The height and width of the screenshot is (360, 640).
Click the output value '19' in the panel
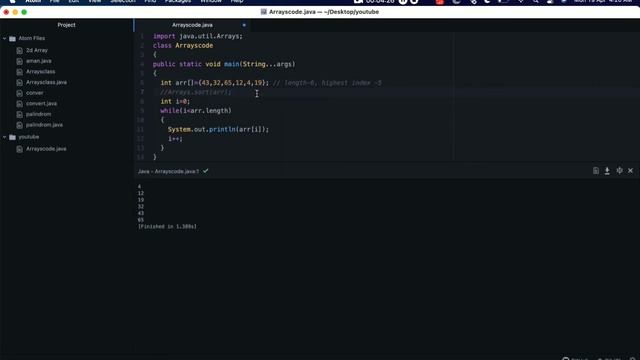tap(141, 200)
